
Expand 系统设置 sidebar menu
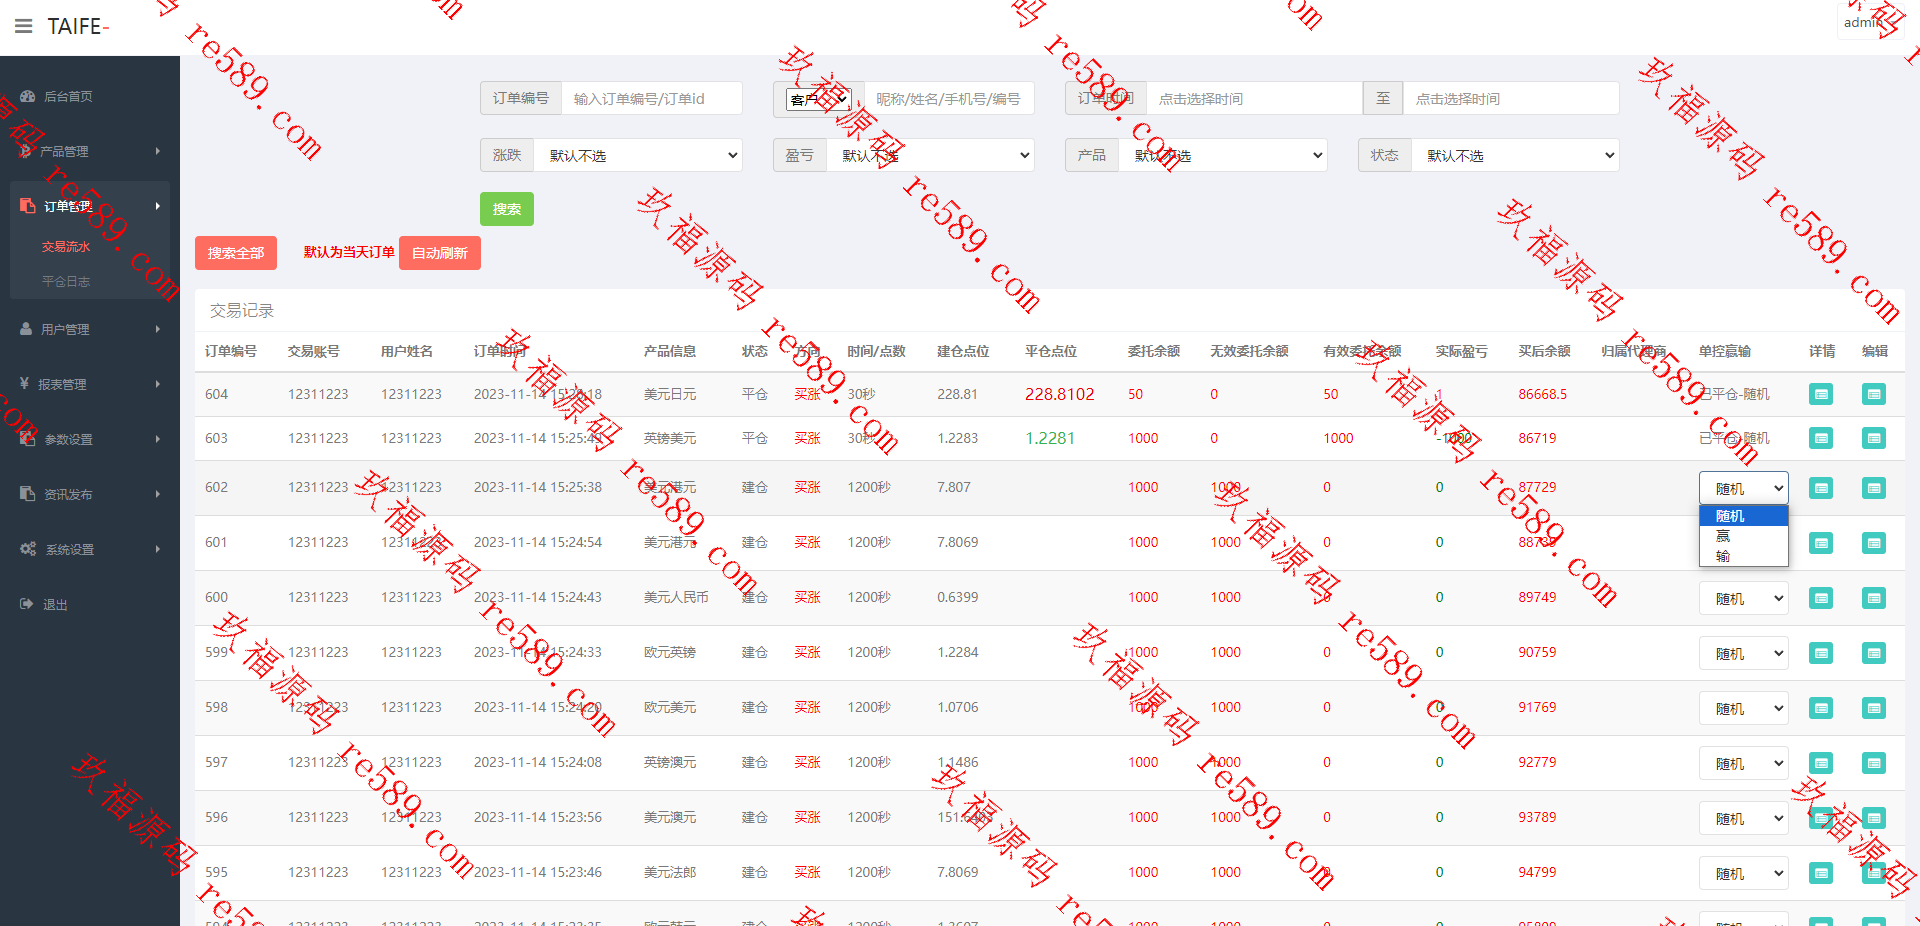pyautogui.click(x=90, y=549)
